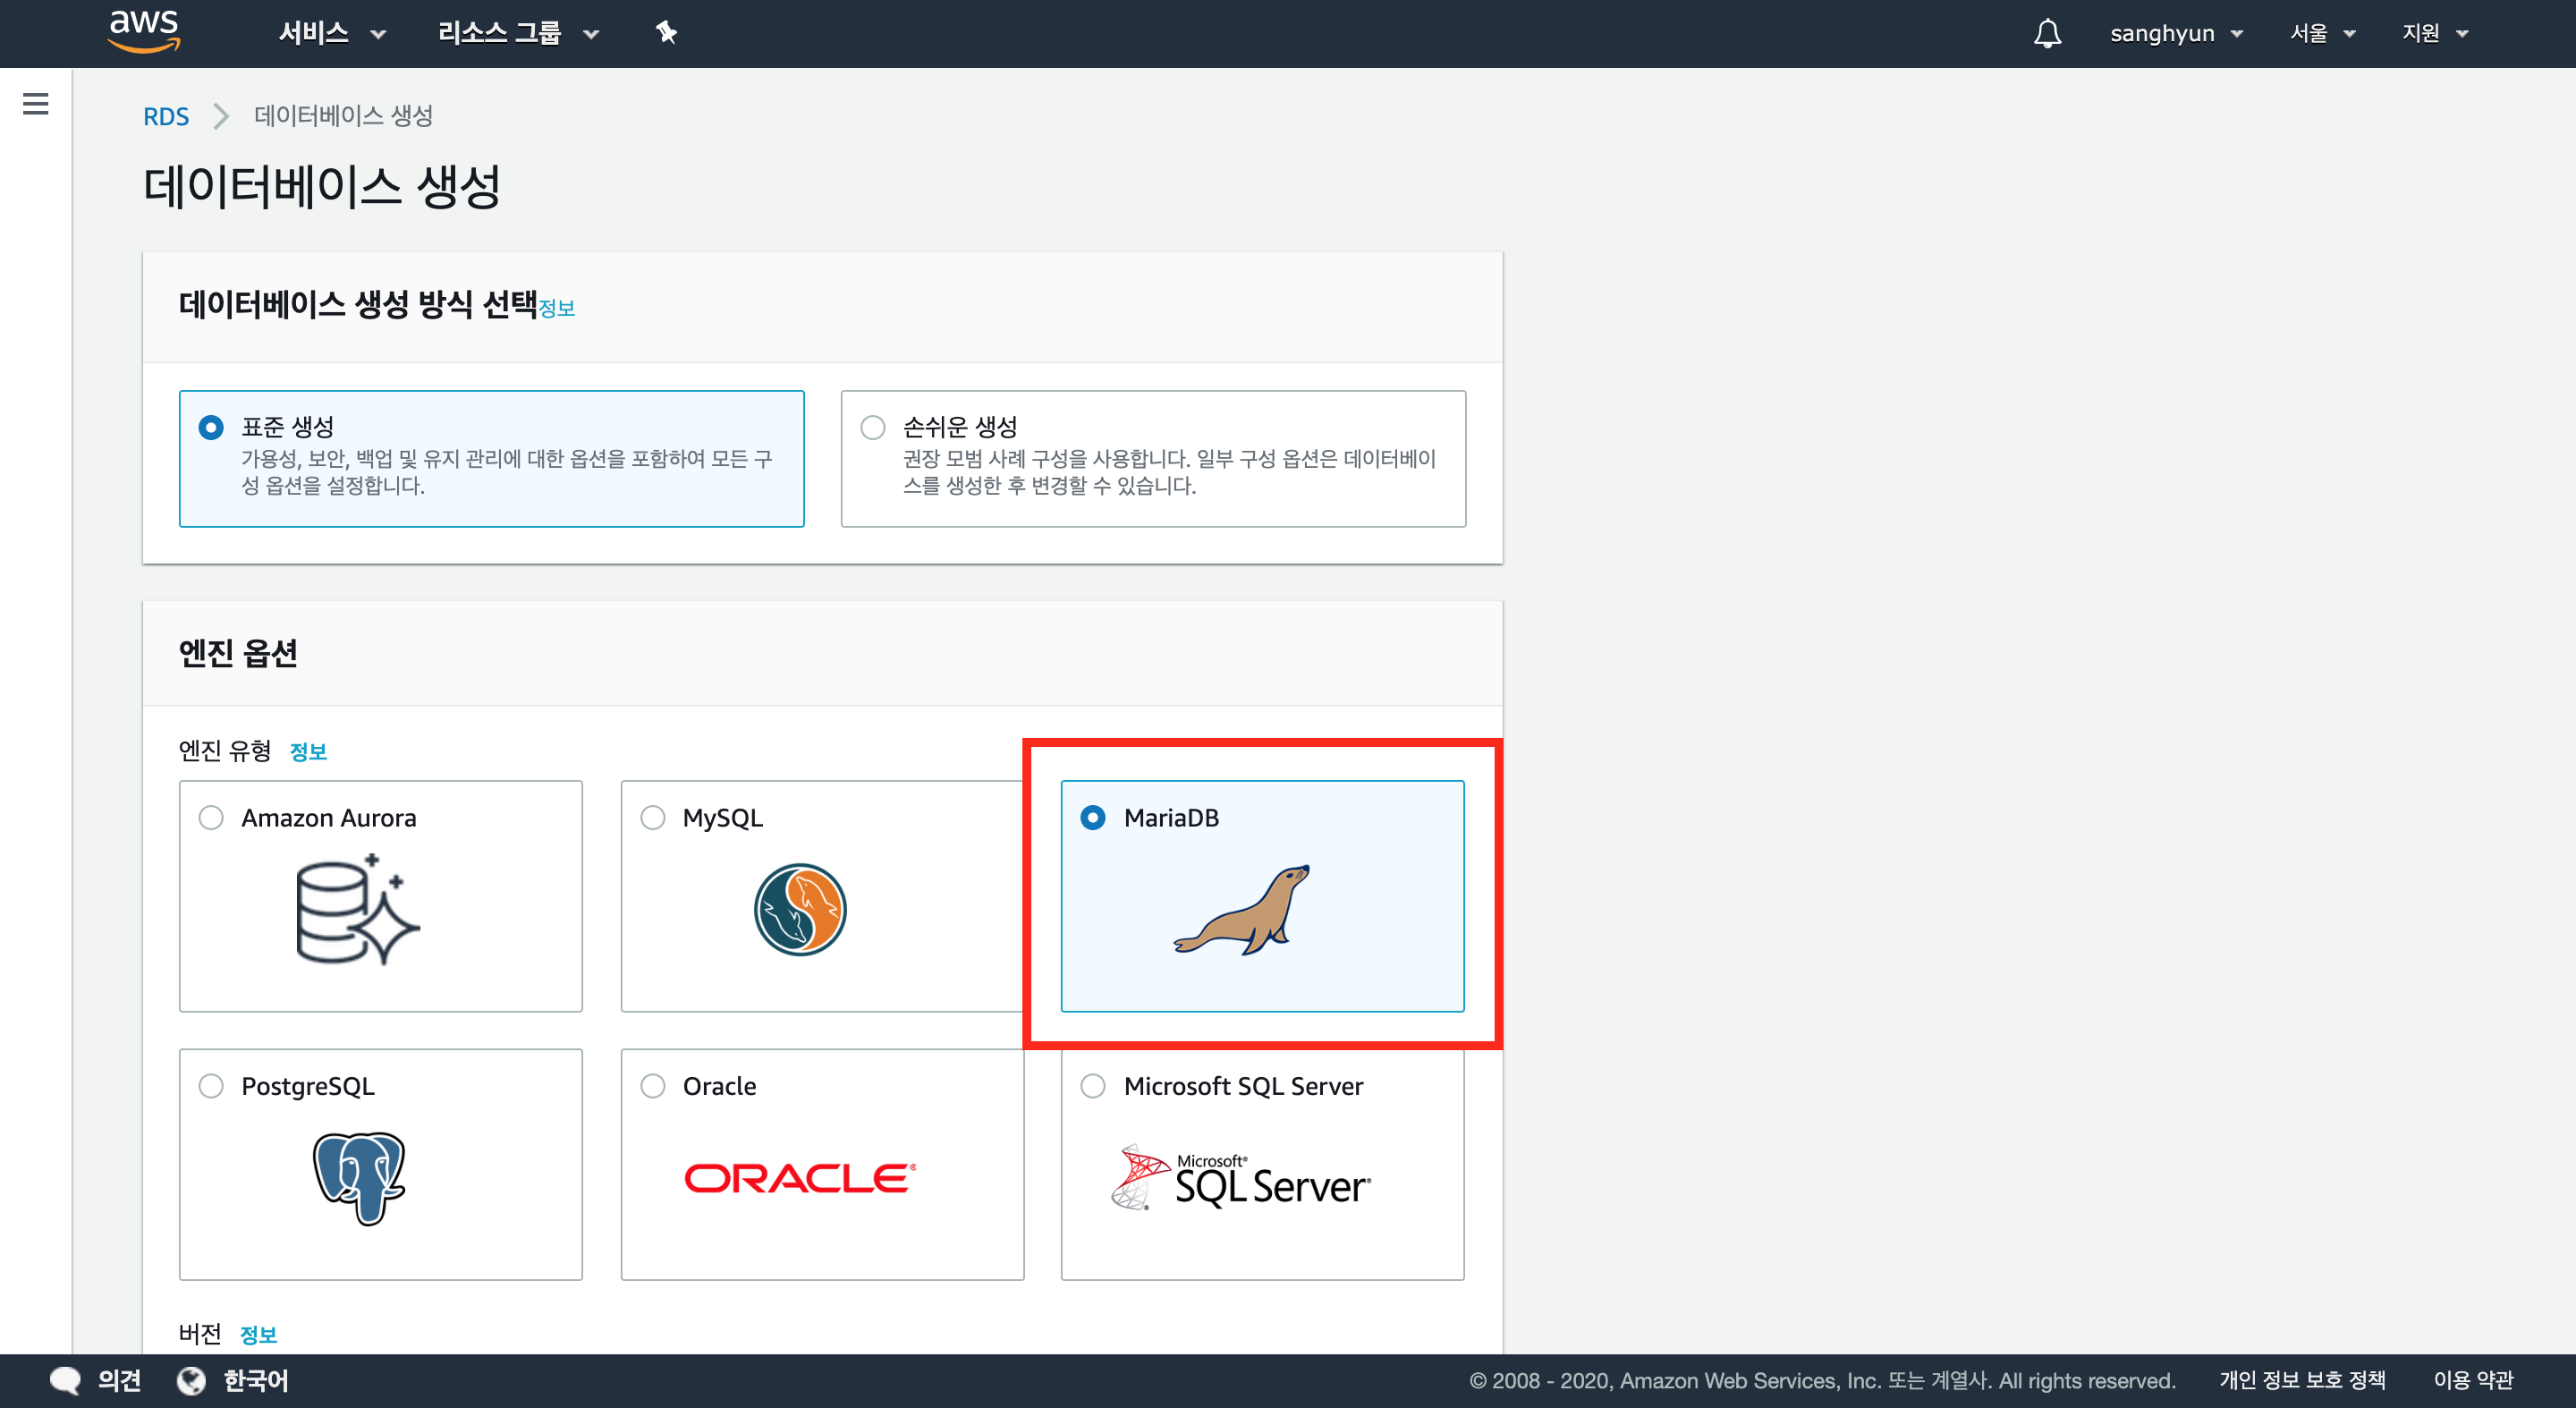Expand the 서비스 dropdown menu
The height and width of the screenshot is (1408, 2576).
click(332, 33)
